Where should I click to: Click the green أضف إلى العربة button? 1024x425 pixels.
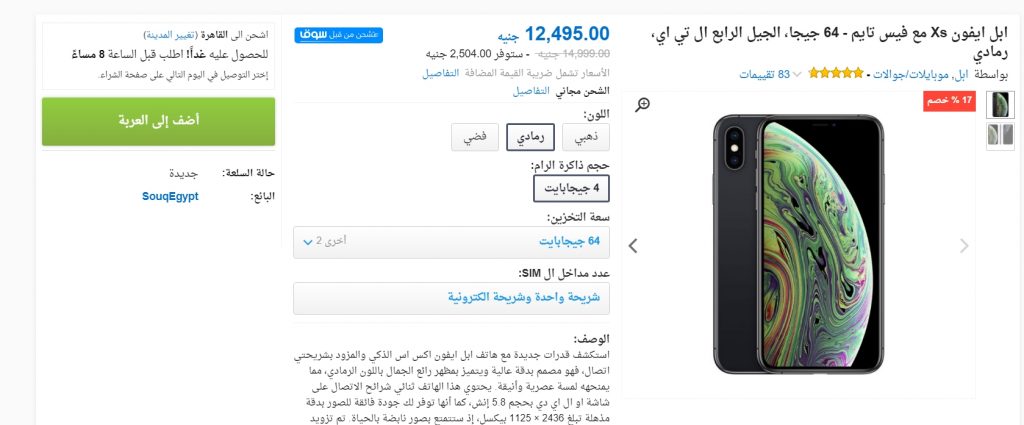click(x=158, y=121)
